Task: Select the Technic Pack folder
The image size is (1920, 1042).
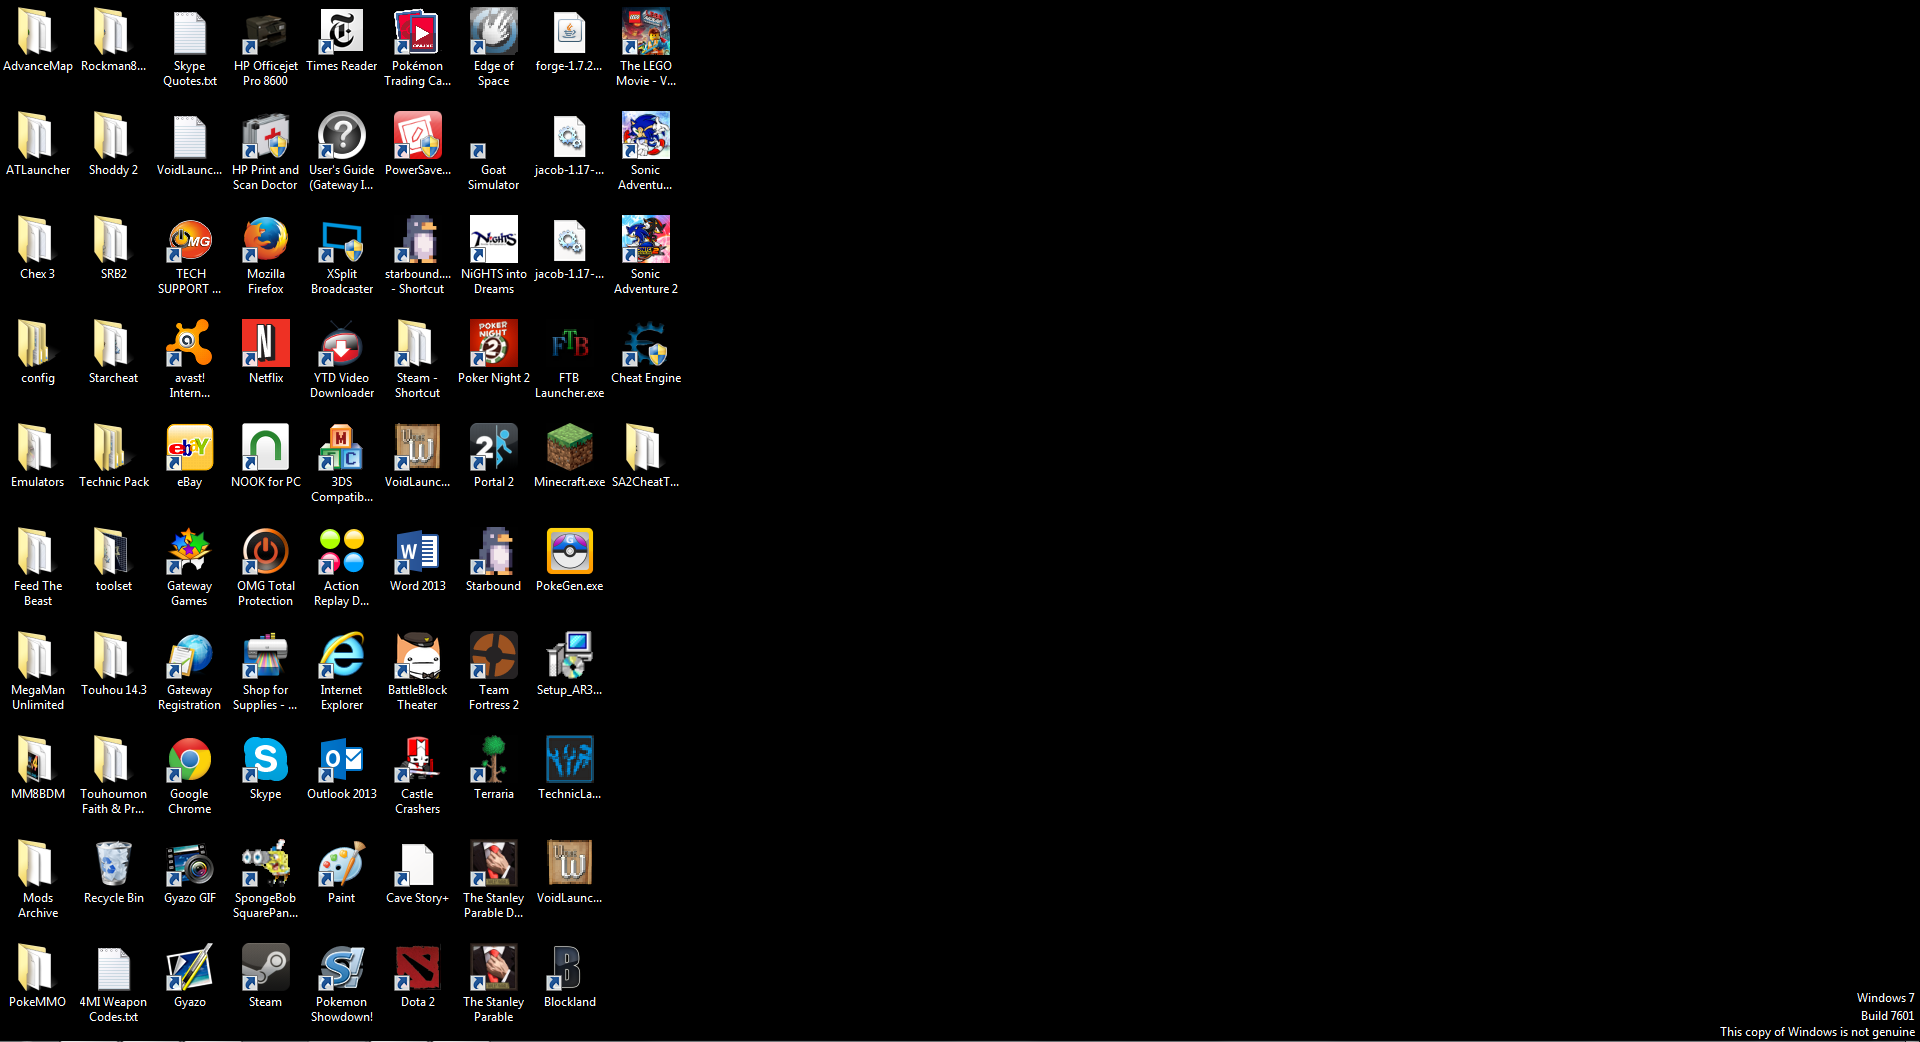Action: pyautogui.click(x=114, y=449)
